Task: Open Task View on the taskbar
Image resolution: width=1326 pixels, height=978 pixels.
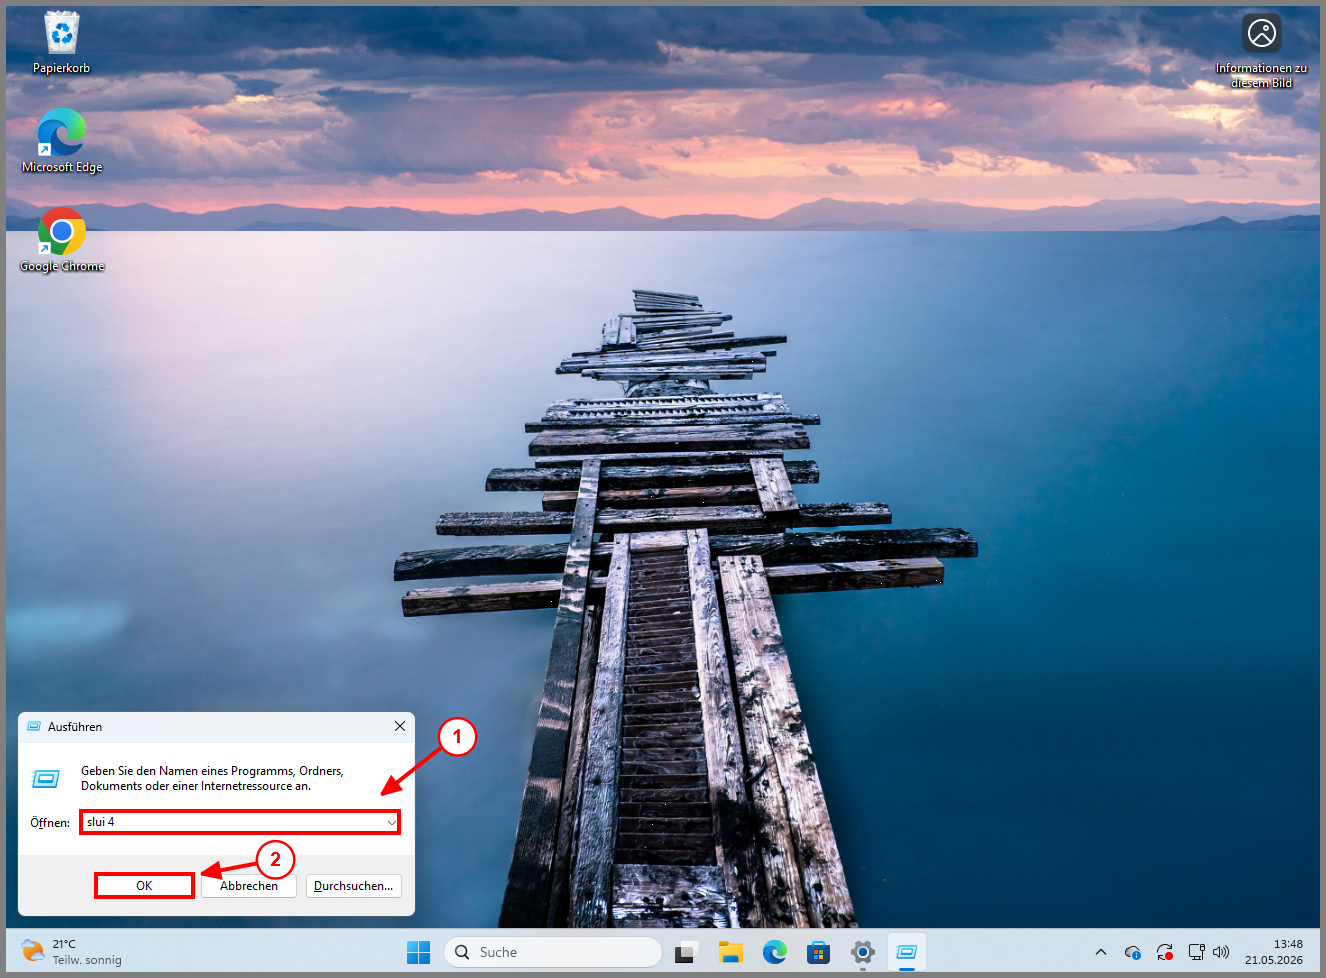Action: tap(686, 952)
